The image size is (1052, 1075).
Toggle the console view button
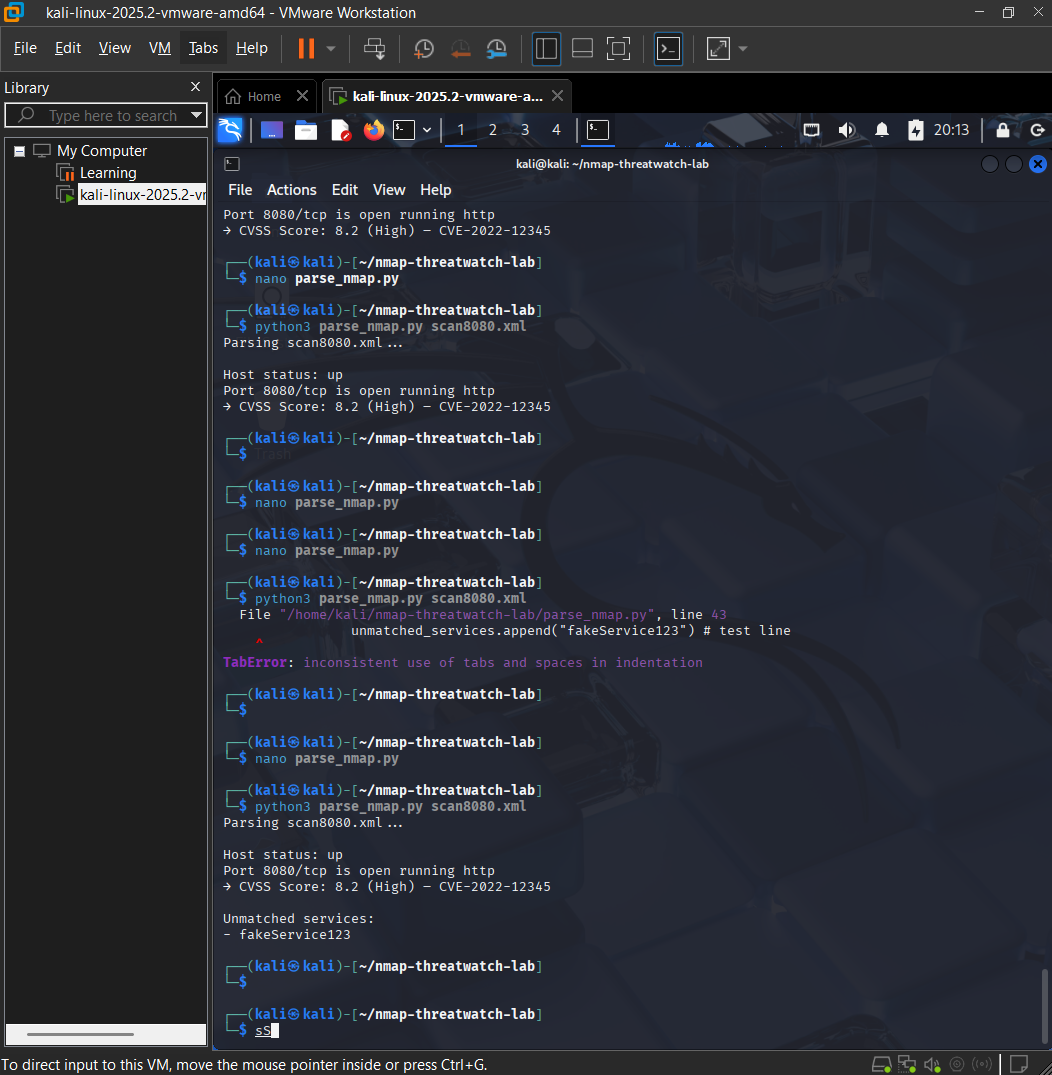click(668, 48)
